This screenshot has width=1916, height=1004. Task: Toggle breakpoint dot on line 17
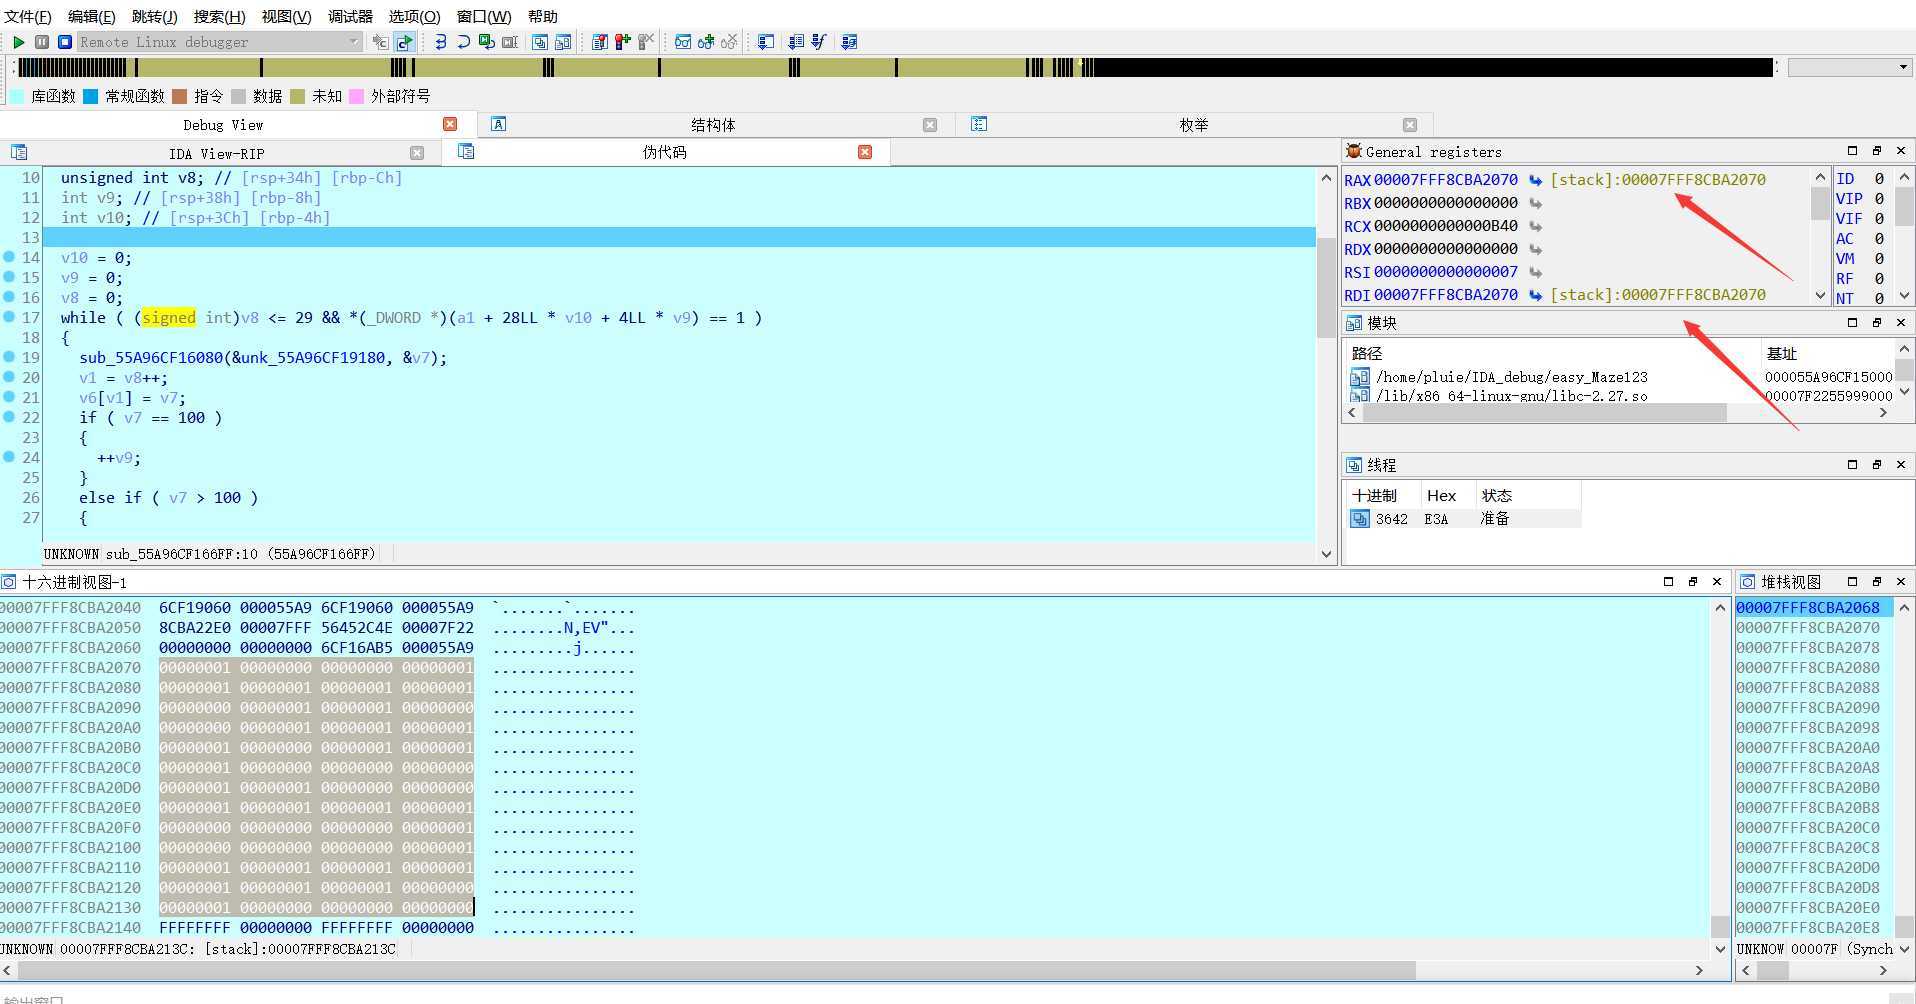(9, 318)
